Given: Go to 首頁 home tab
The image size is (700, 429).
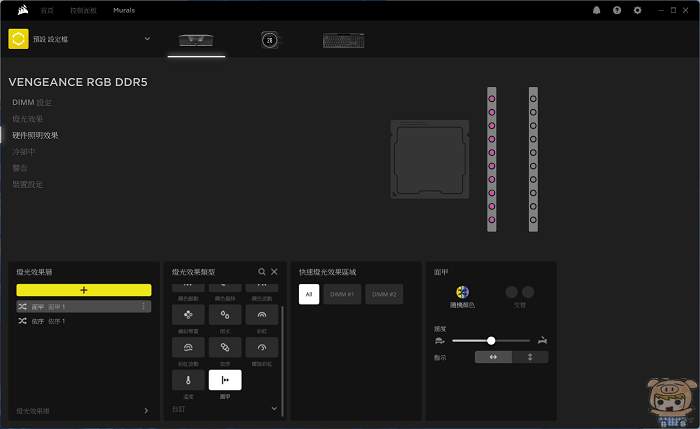Looking at the screenshot, I should tap(47, 10).
